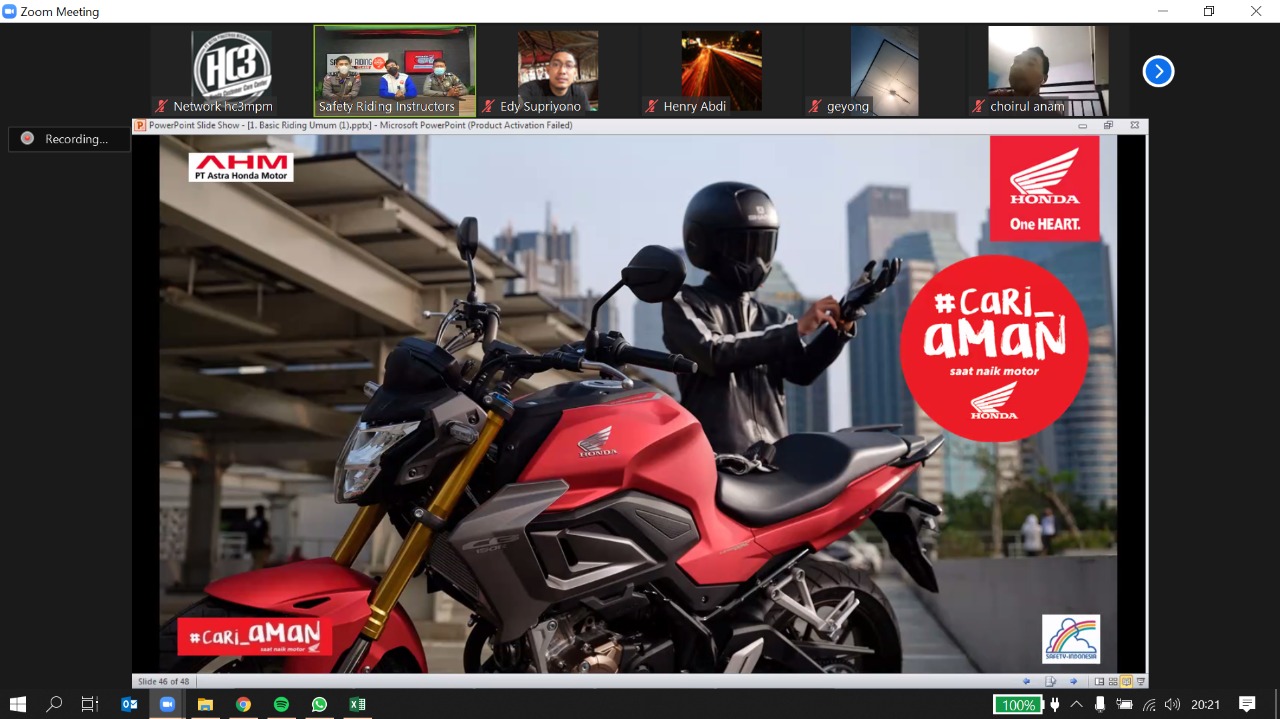This screenshot has height=719, width=1280.
Task: Select Safety Riding Instructors video thumbnail
Action: [394, 71]
